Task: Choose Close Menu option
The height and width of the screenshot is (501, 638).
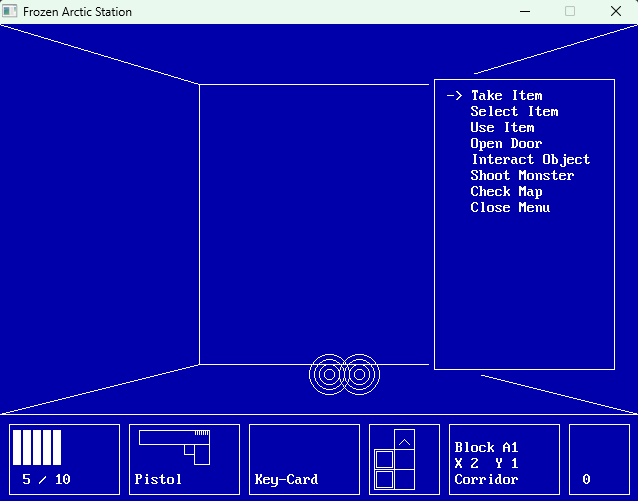Action: (x=510, y=208)
